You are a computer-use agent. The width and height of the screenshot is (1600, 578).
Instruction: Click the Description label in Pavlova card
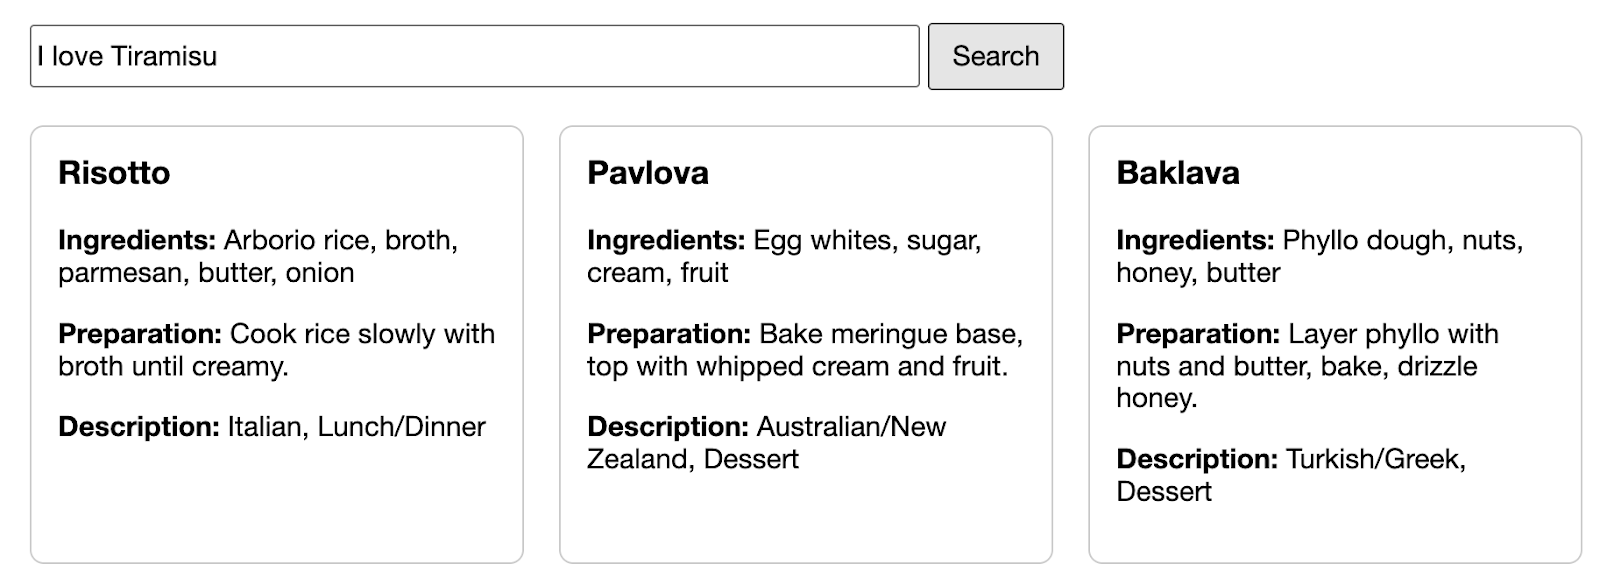coord(668,427)
